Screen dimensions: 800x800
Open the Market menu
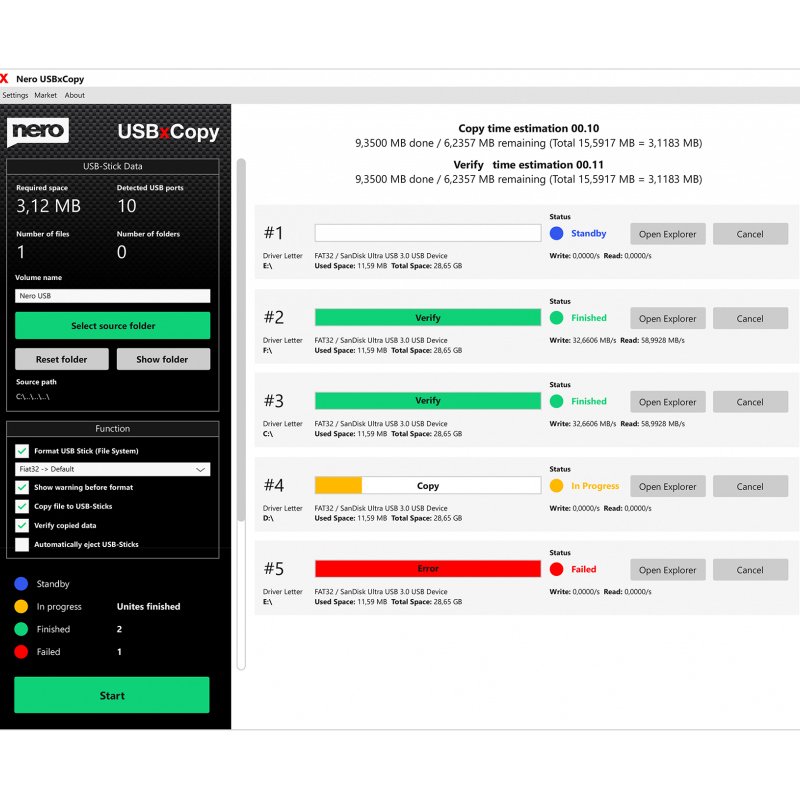coord(45,95)
